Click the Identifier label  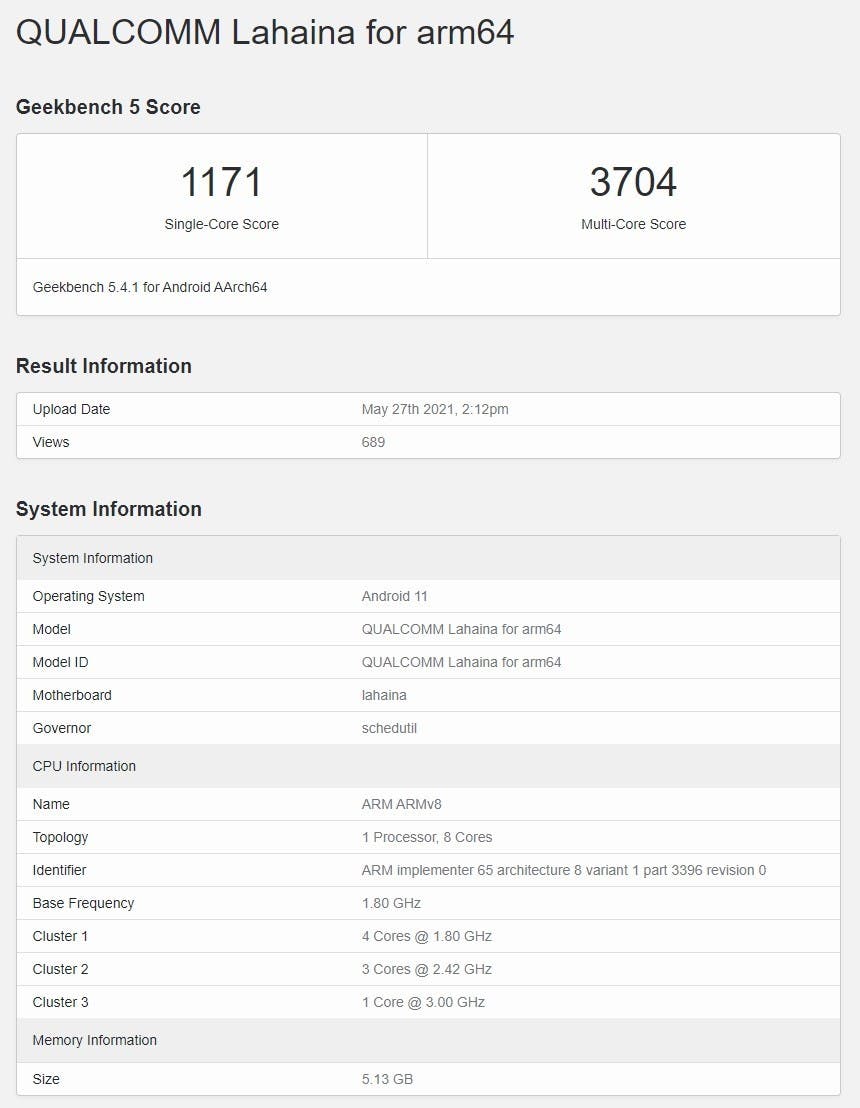59,871
